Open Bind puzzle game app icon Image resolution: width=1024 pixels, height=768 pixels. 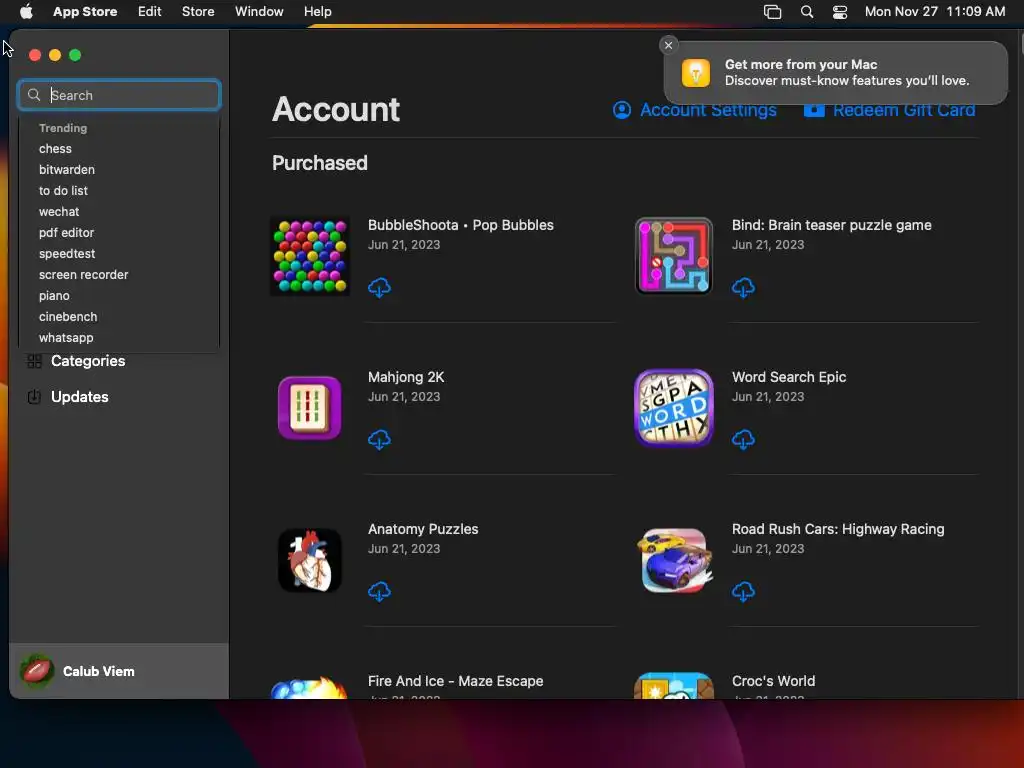tap(673, 256)
